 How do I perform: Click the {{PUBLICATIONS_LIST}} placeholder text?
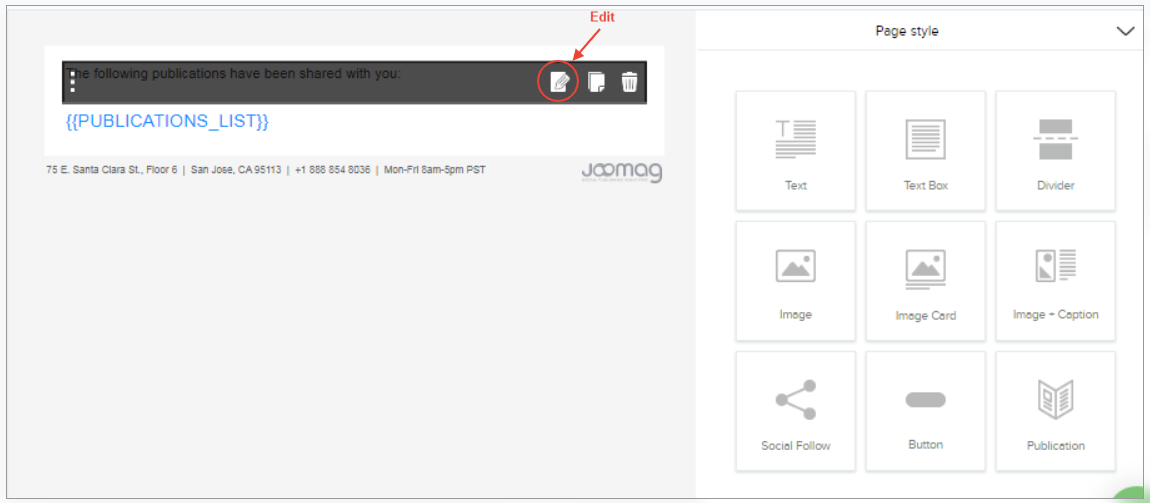[167, 121]
